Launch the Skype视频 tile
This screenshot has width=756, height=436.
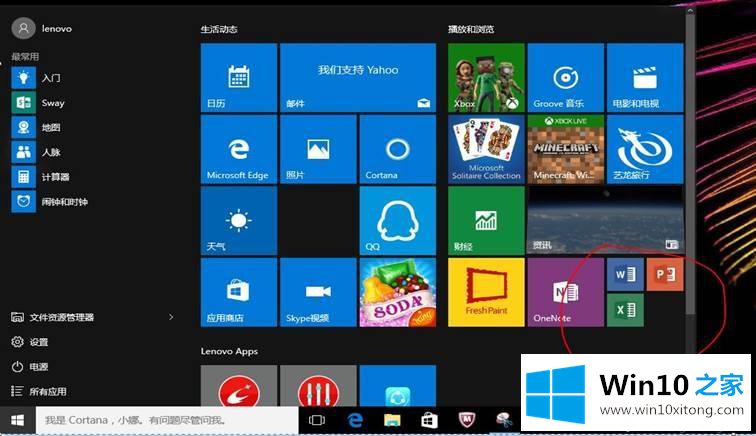pos(318,292)
